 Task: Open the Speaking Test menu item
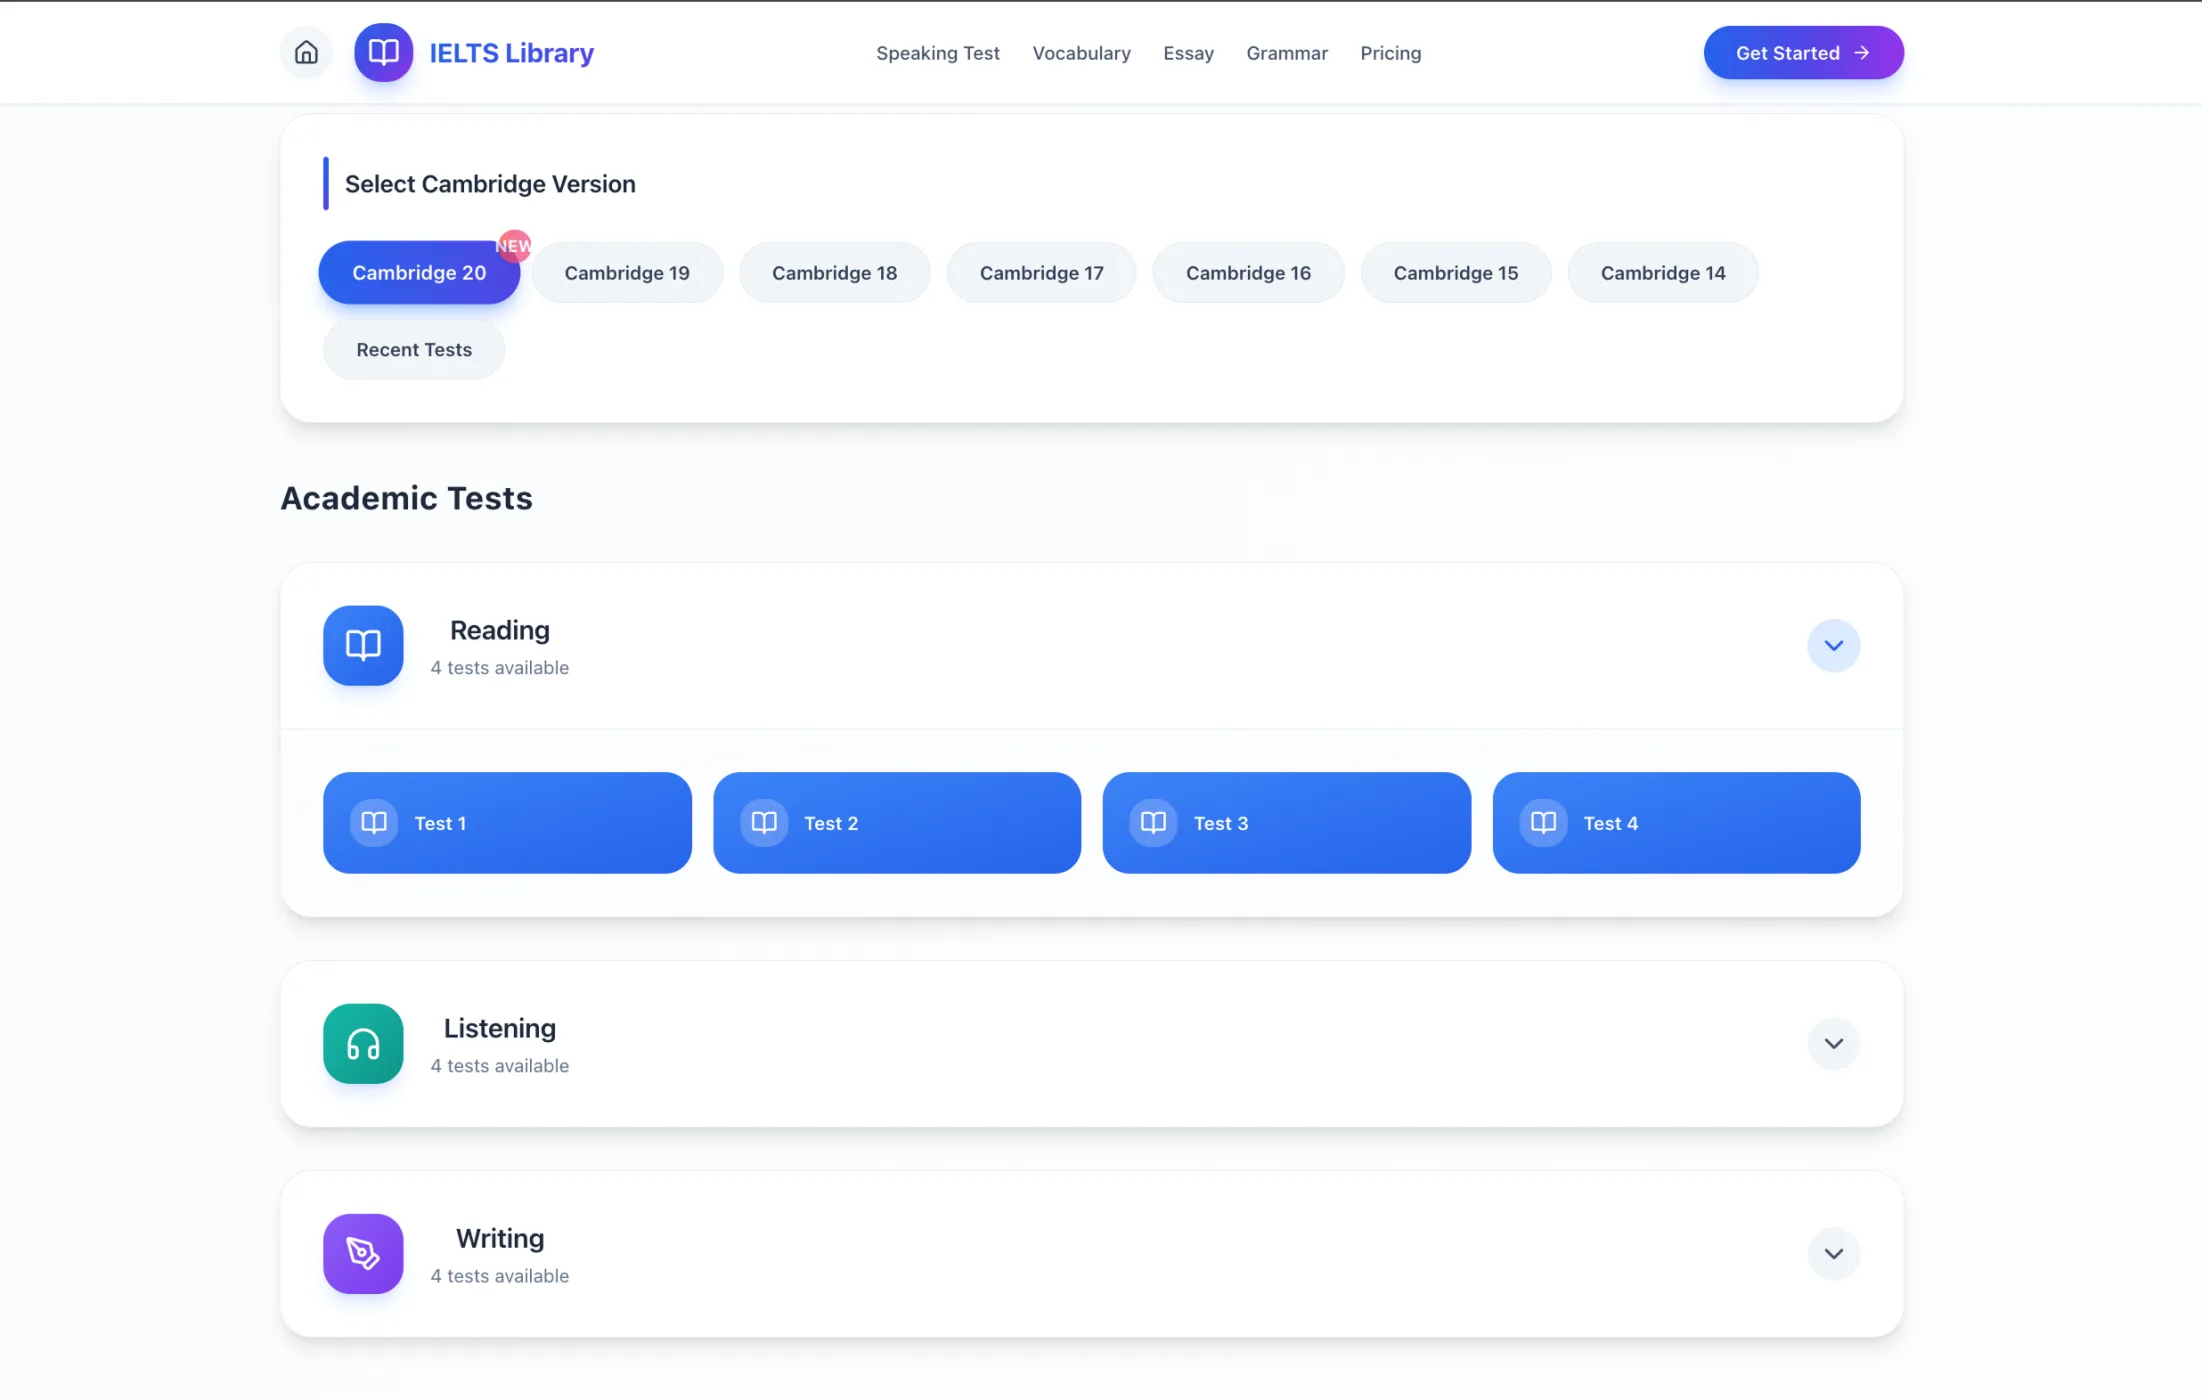click(x=938, y=53)
